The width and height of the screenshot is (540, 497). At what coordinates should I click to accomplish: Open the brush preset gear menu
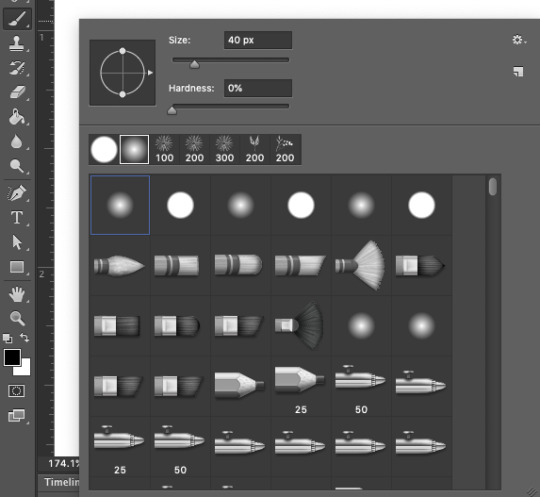tap(519, 40)
